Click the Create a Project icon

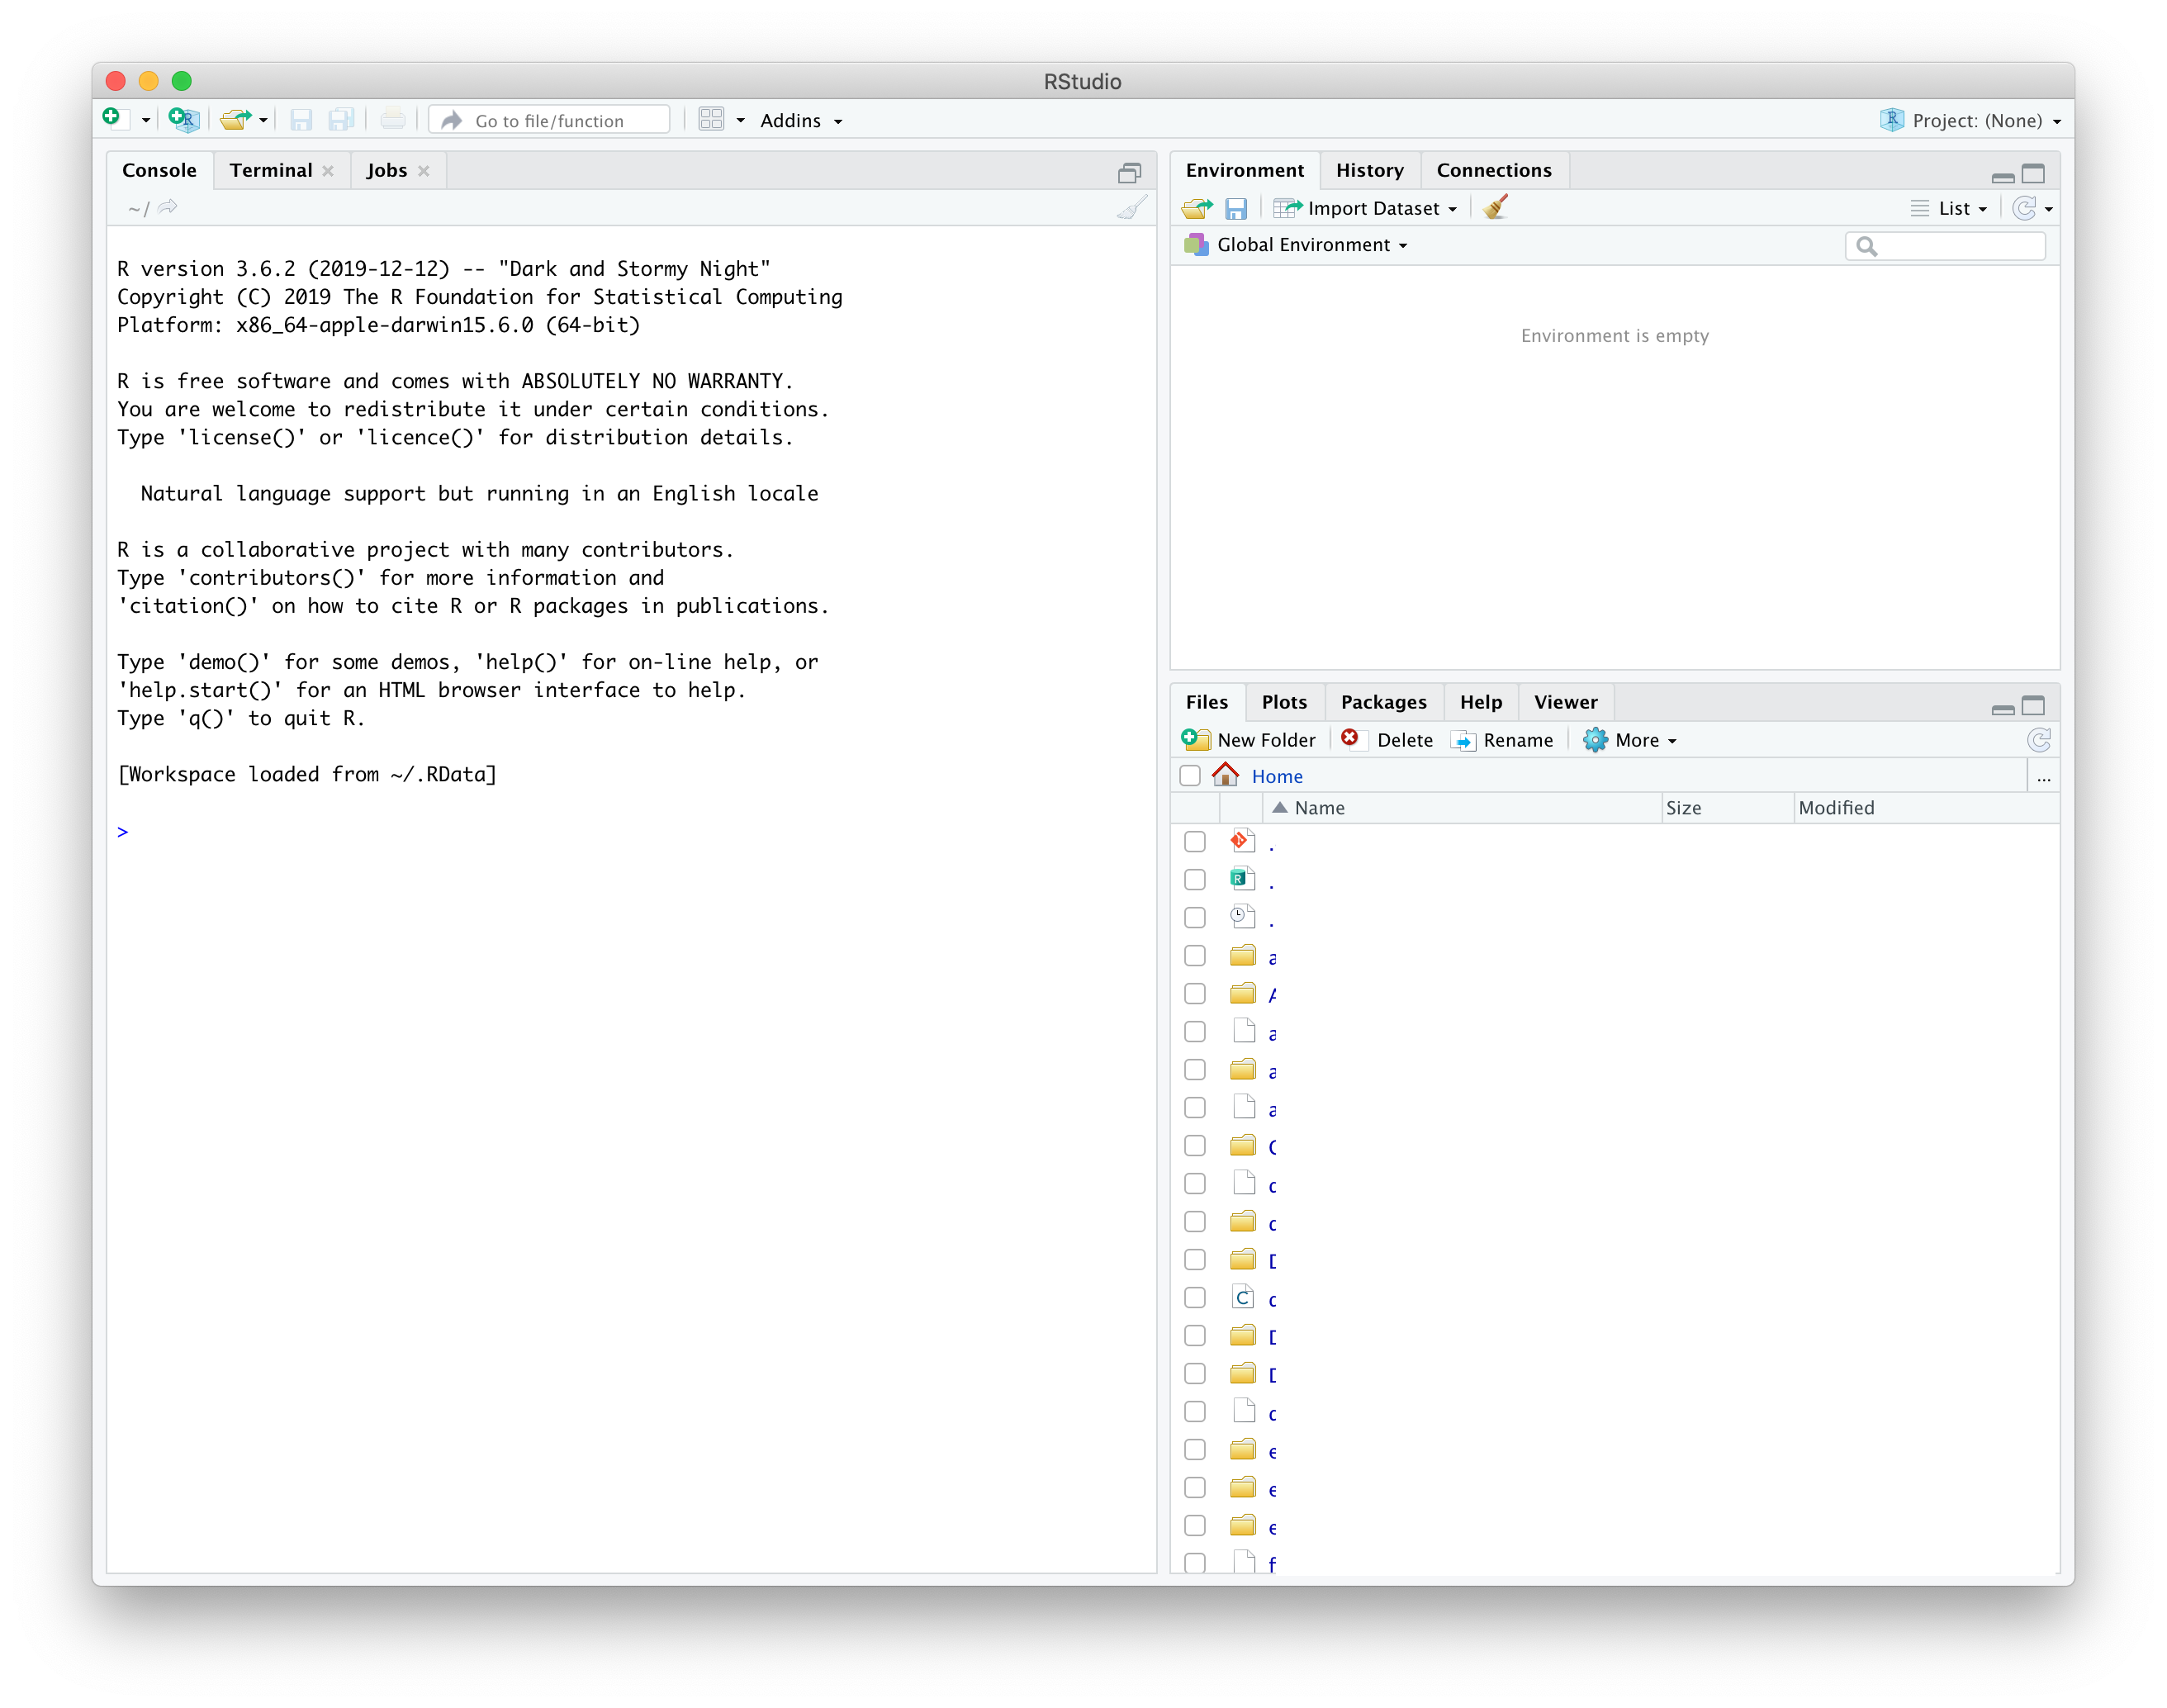[x=184, y=120]
